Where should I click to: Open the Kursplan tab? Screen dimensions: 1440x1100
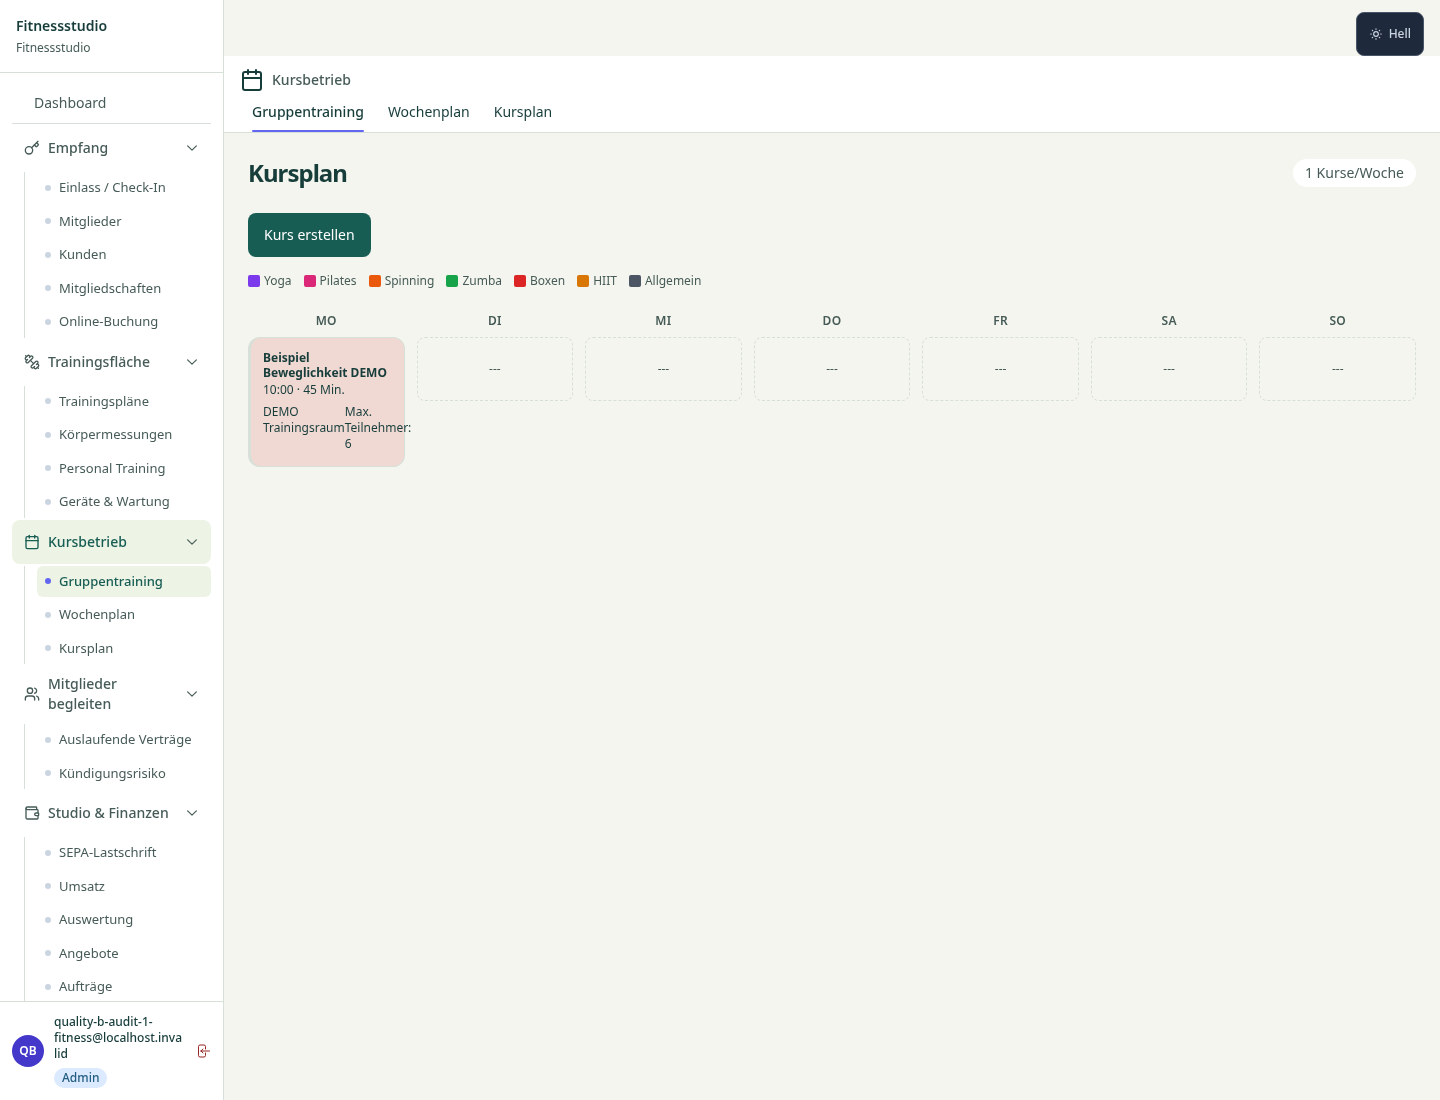(x=523, y=112)
